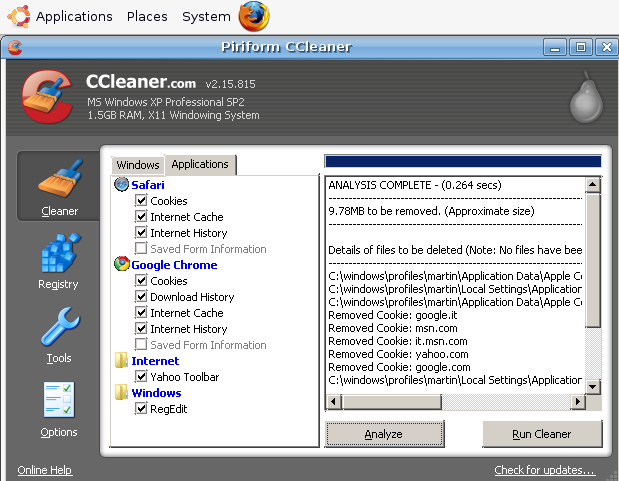Select the Safari group heading
619x481 pixels.
(x=148, y=185)
